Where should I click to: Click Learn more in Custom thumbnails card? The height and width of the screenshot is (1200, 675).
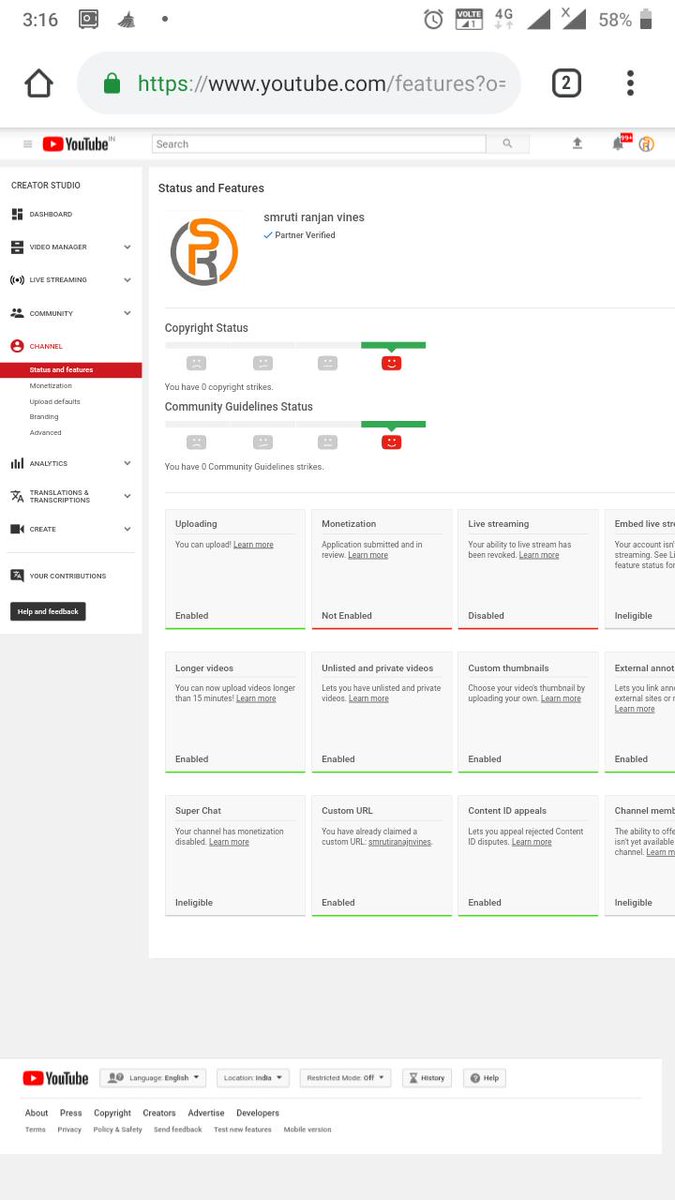click(x=561, y=698)
